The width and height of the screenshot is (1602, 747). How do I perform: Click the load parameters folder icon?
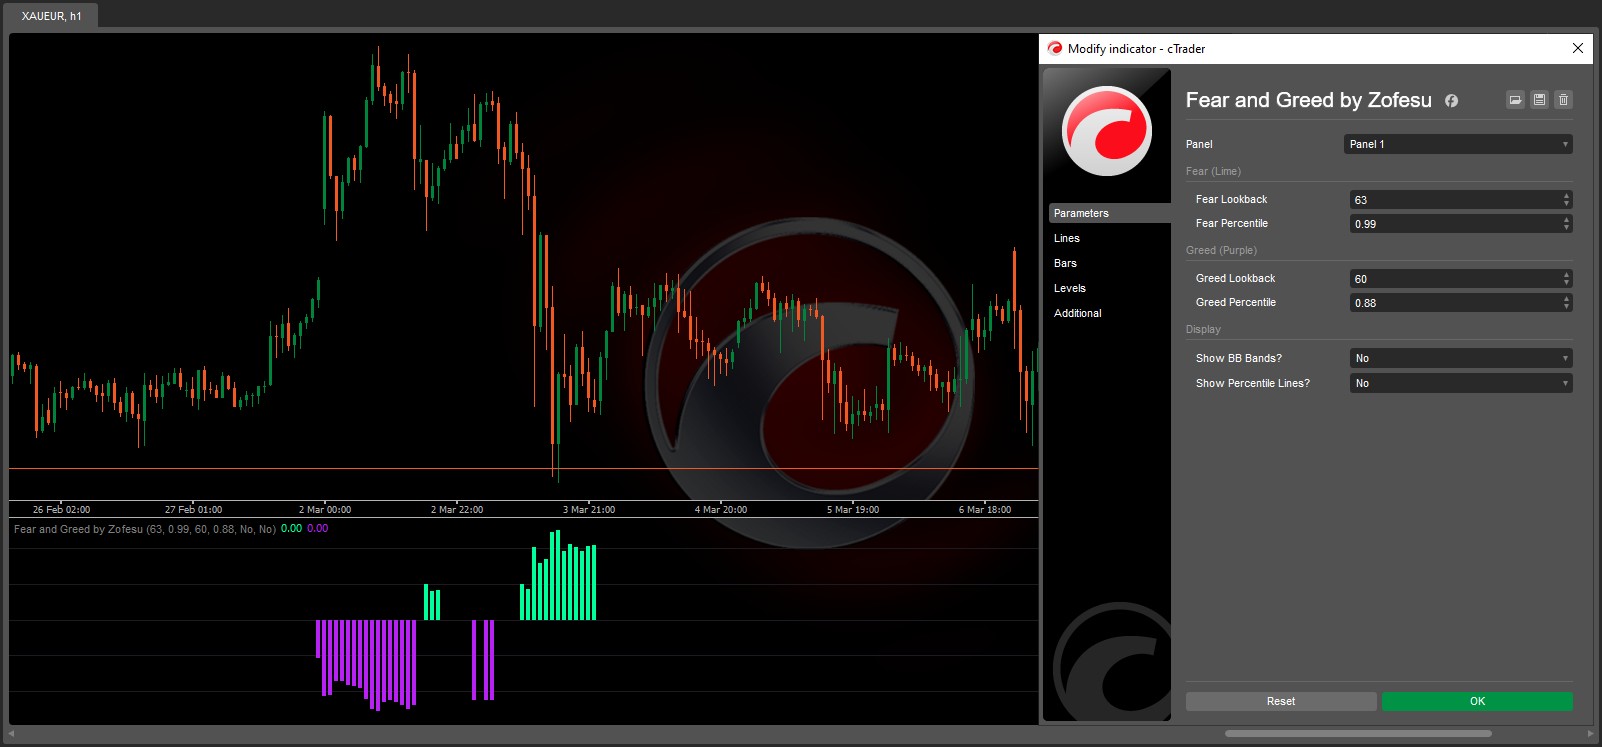pyautogui.click(x=1515, y=100)
